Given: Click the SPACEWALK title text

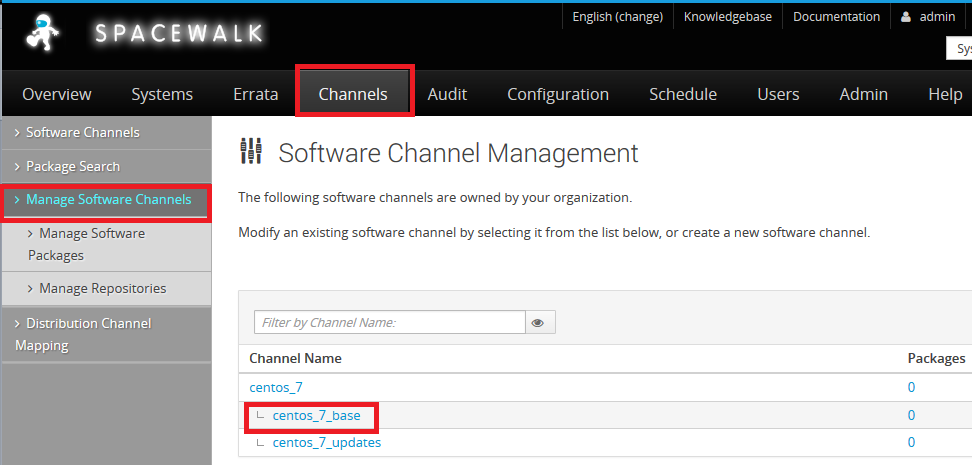Looking at the screenshot, I should (179, 33).
